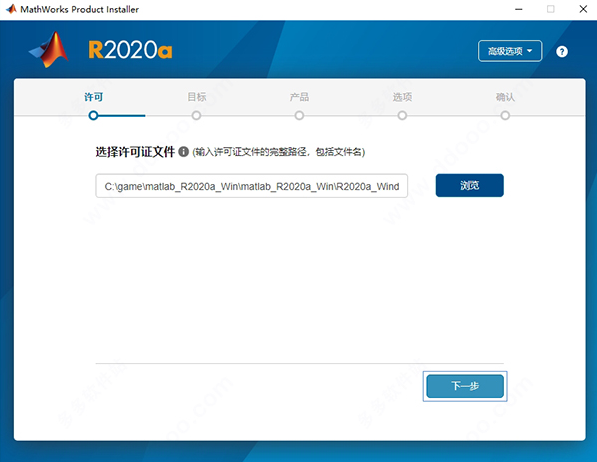Click the 选择许可证文件 heading text
597x462 pixels.
point(135,152)
